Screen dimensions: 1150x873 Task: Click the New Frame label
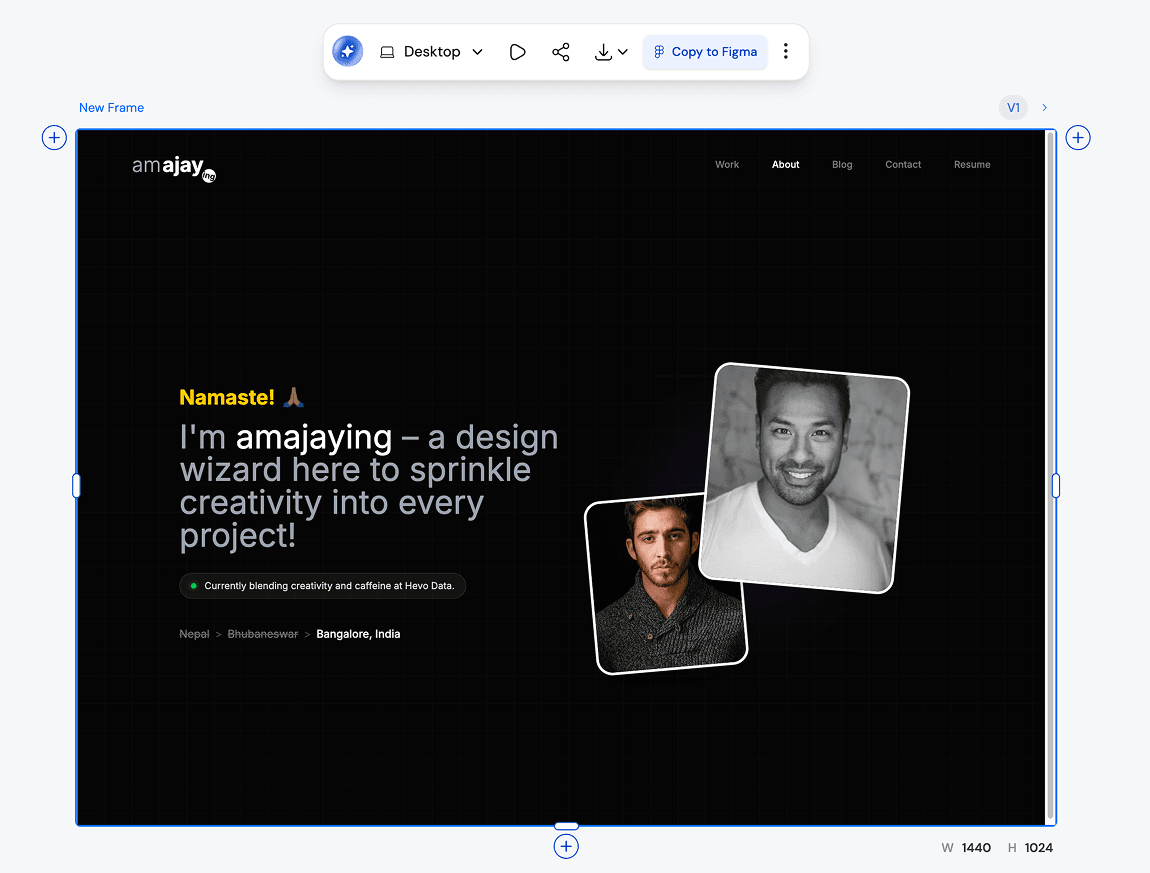(111, 108)
